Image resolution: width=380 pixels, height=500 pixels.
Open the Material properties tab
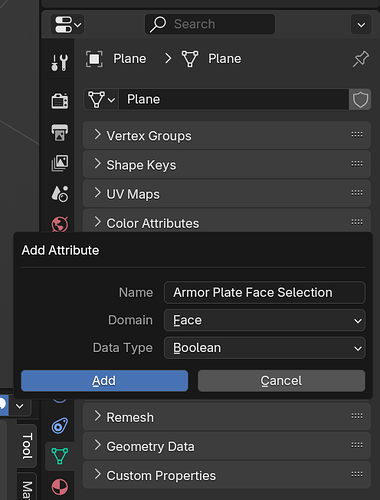(x=60, y=487)
